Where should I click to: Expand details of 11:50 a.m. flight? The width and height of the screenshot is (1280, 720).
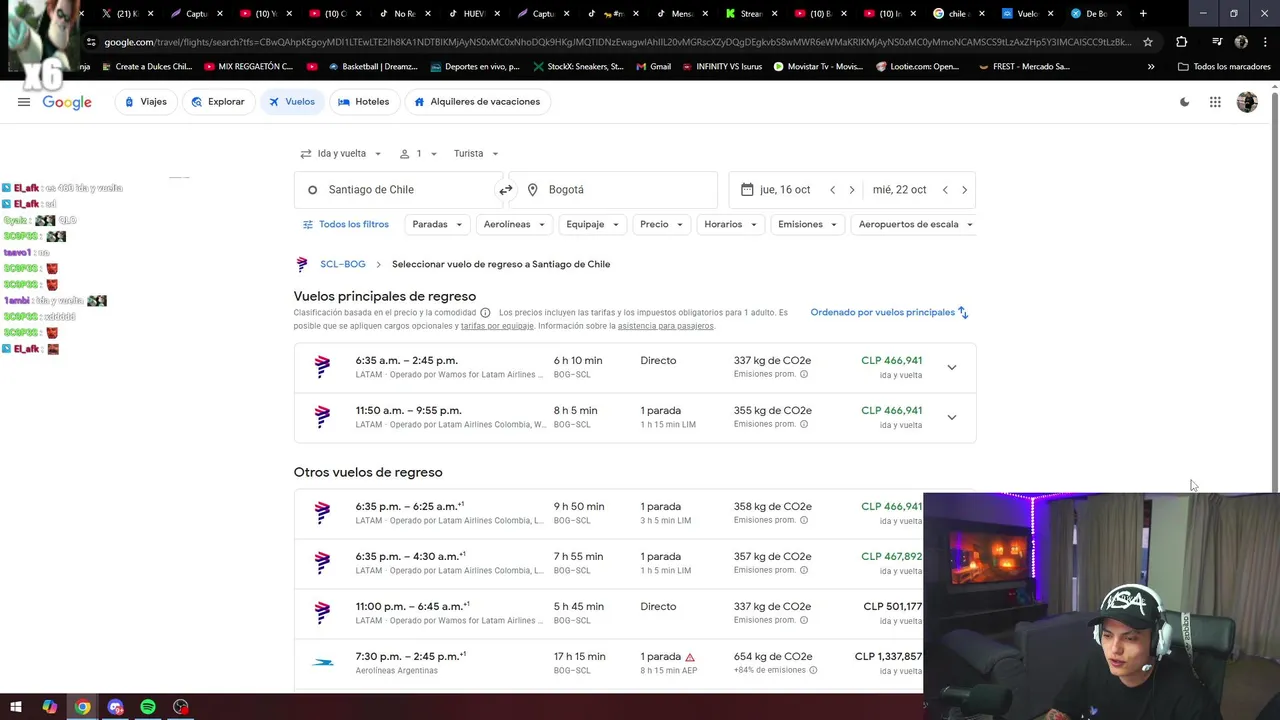tap(952, 417)
